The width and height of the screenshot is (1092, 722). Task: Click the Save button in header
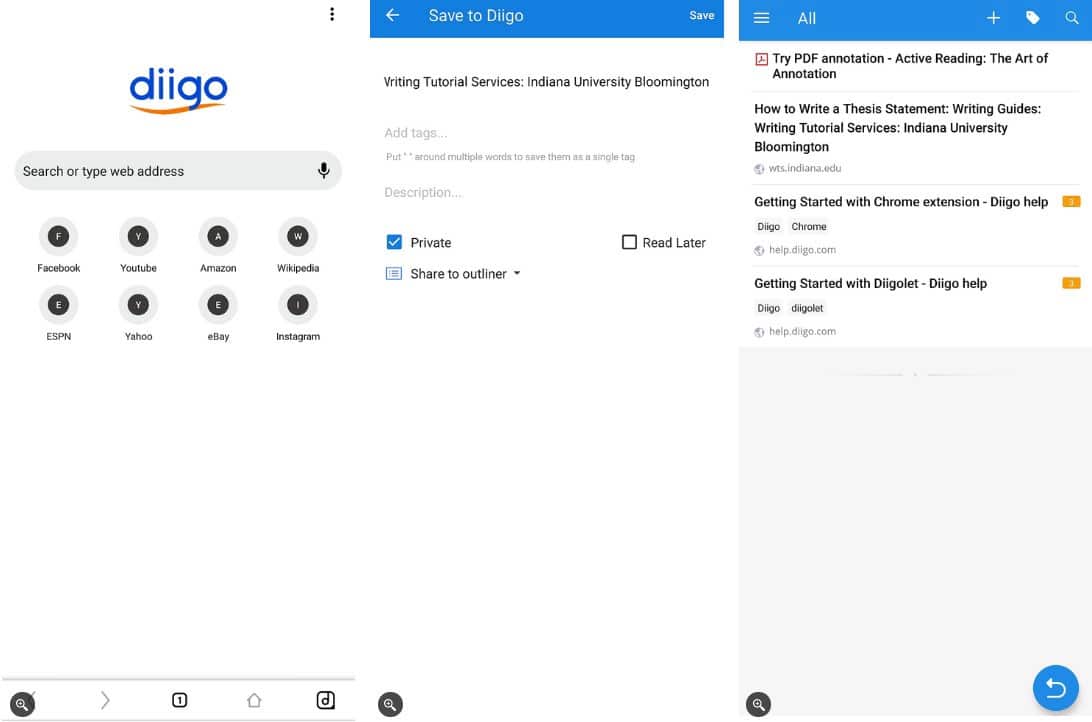click(x=701, y=15)
